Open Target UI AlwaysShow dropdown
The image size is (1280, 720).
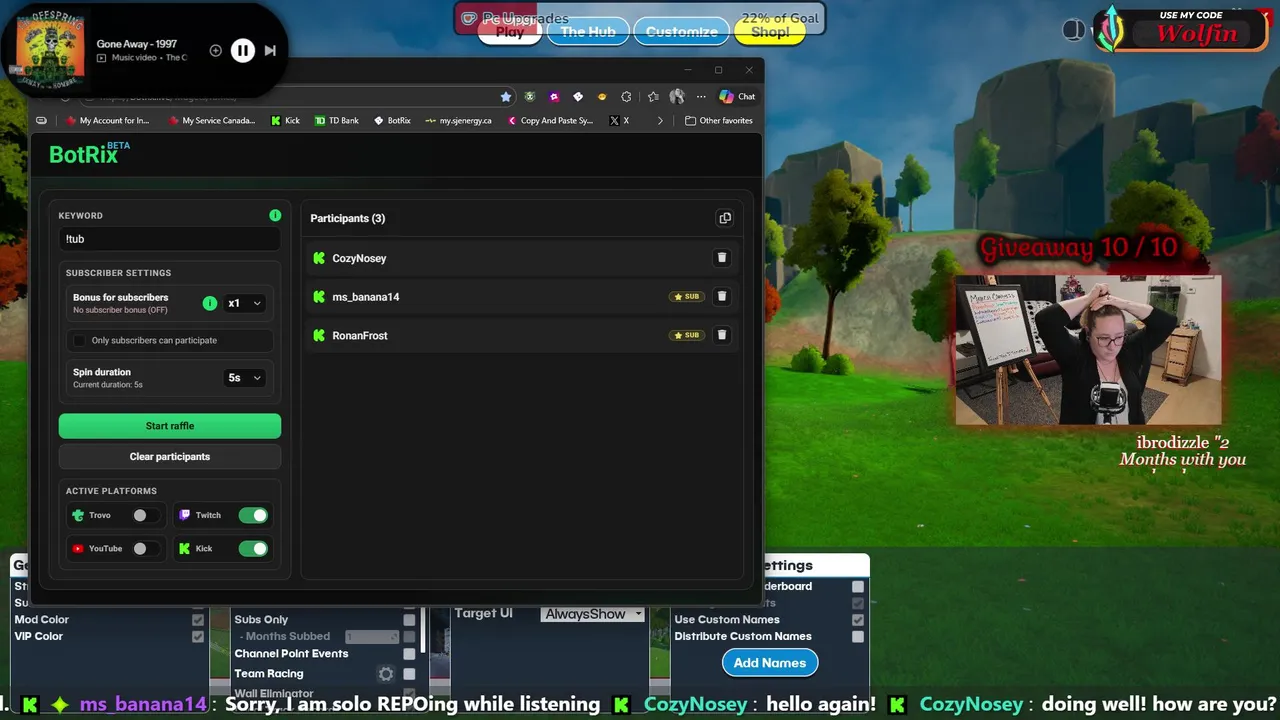[x=593, y=614]
